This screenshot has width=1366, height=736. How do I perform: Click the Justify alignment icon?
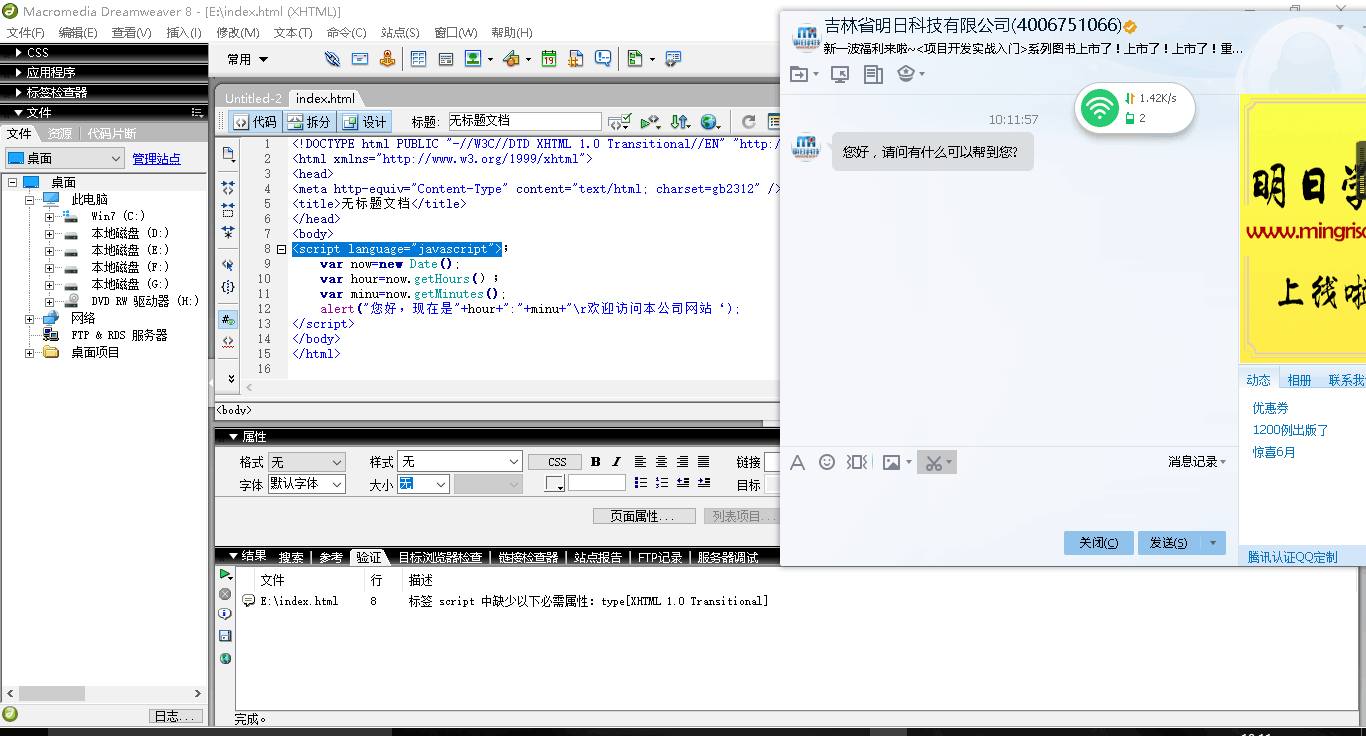tap(704, 462)
